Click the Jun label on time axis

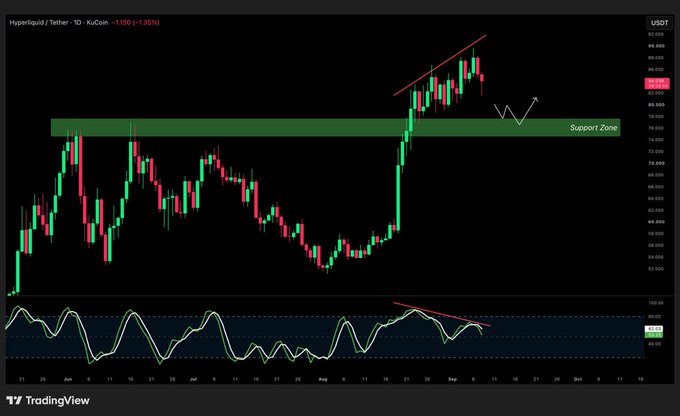point(68,379)
